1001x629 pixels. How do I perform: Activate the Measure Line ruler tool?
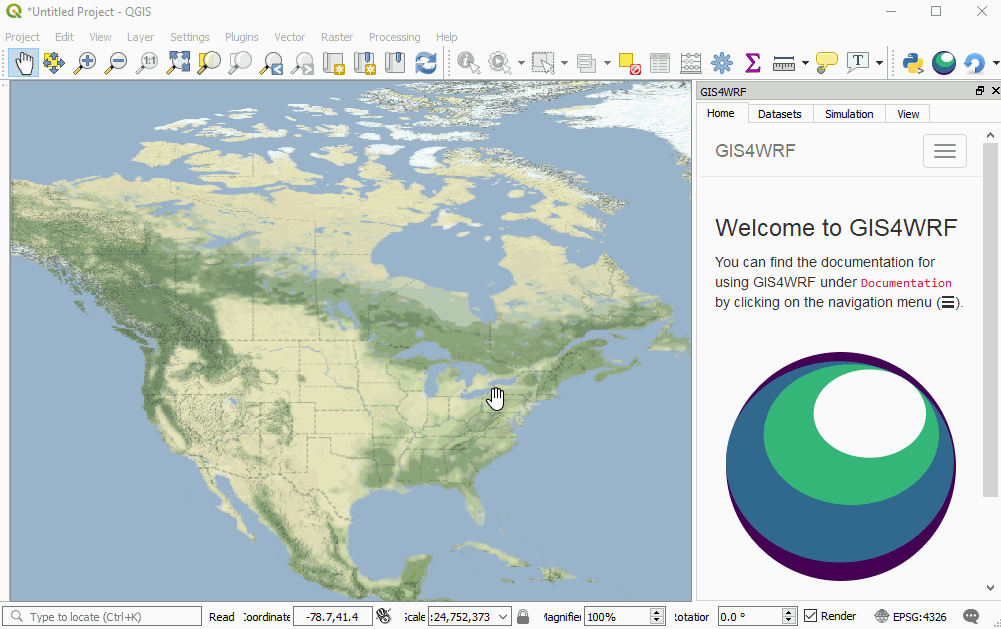pos(783,63)
